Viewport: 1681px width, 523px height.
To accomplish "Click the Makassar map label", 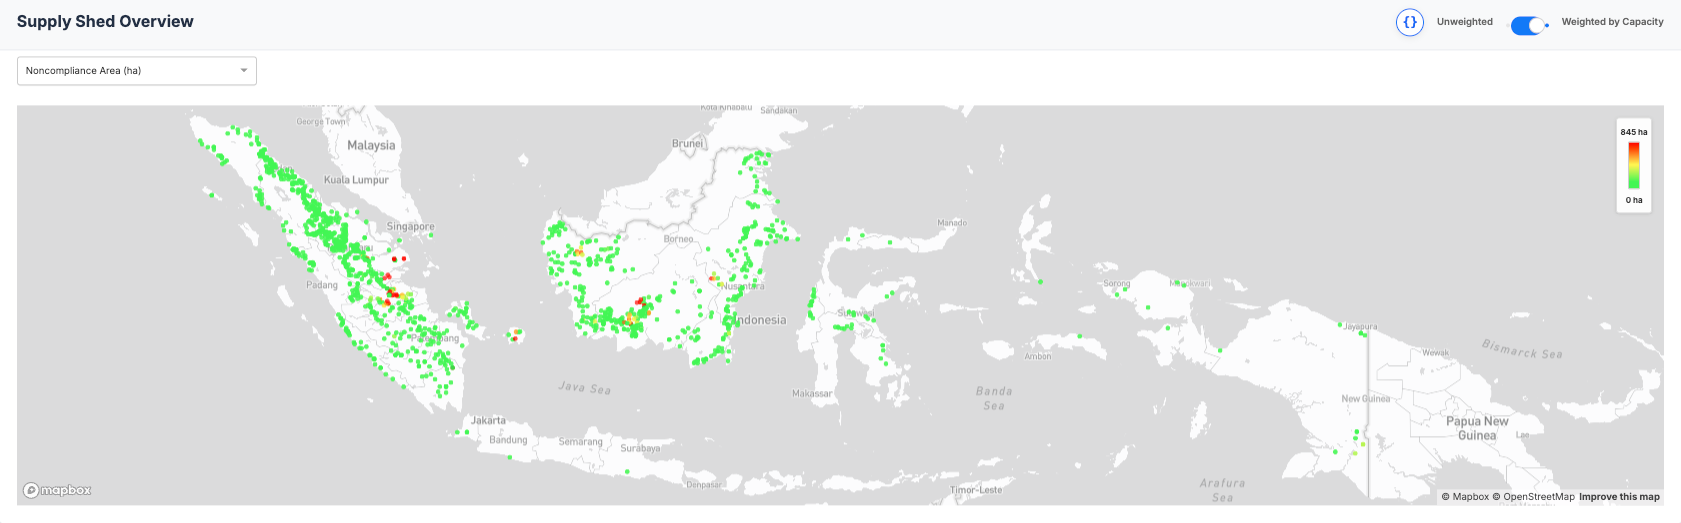I will 812,394.
